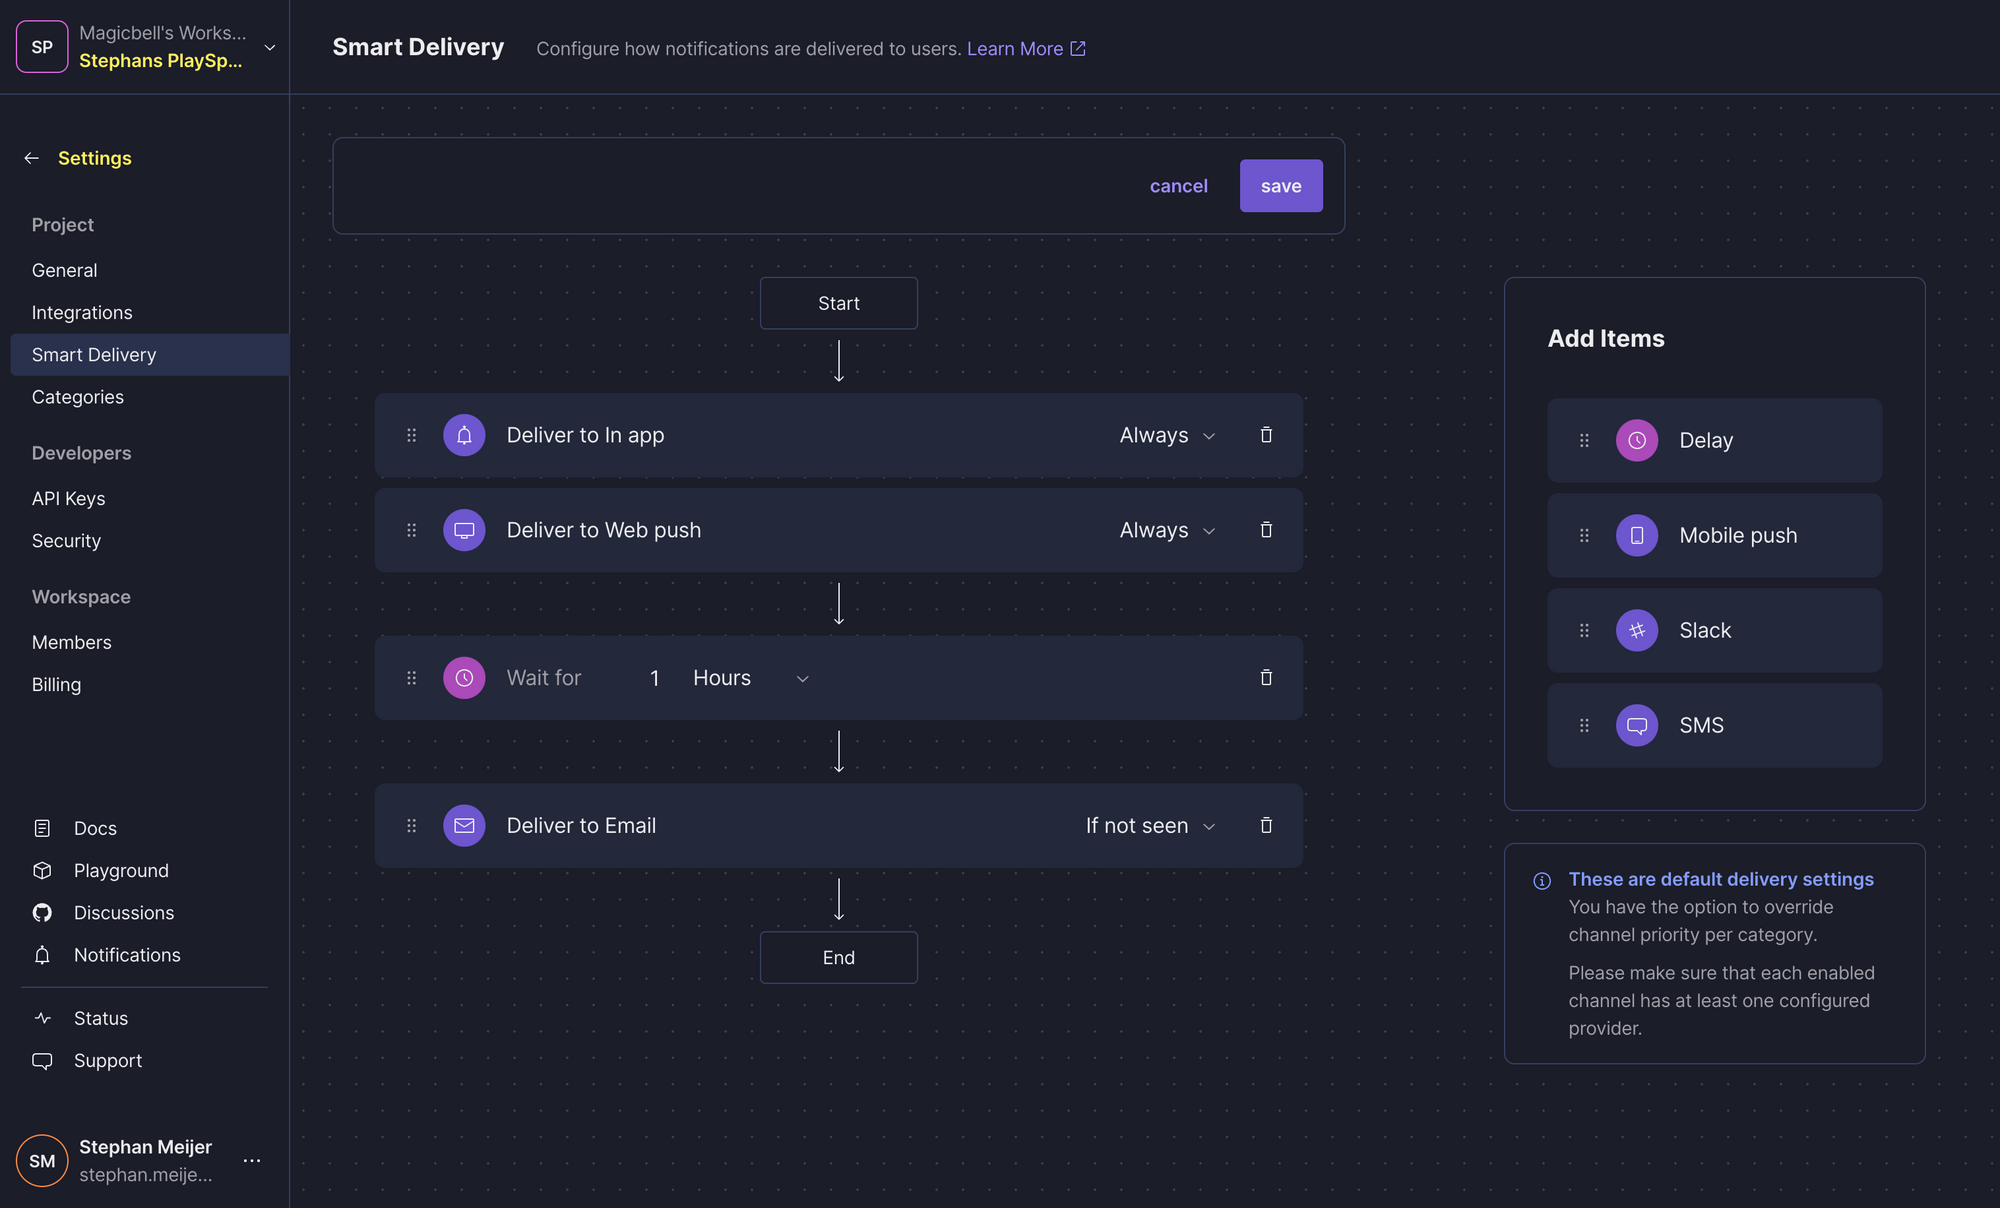This screenshot has height=1208, width=2000.
Task: Click the save button
Action: (x=1281, y=186)
